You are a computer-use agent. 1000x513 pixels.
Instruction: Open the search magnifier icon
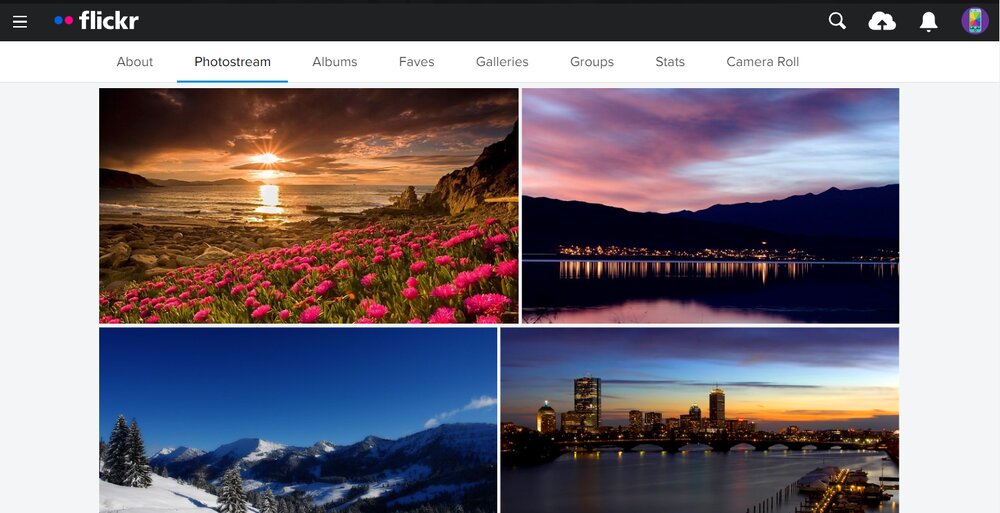click(837, 21)
